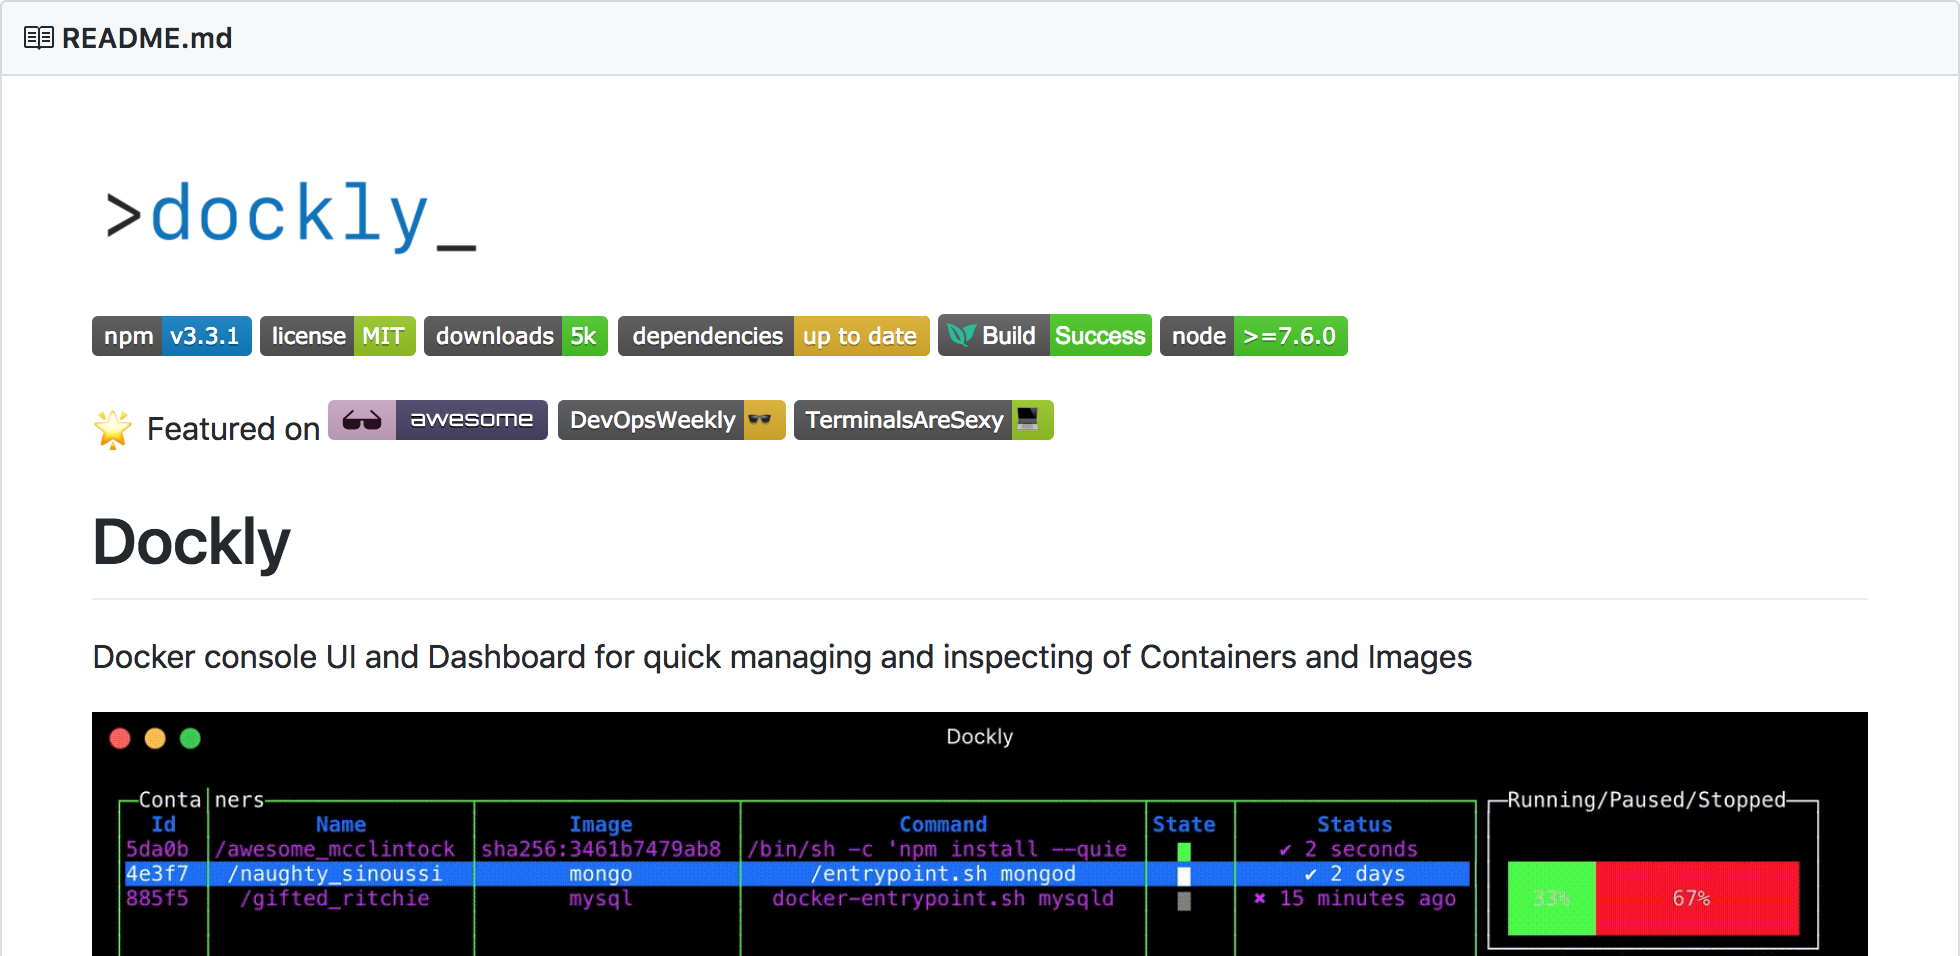Open the TerminalsAreSexy badge

point(924,420)
